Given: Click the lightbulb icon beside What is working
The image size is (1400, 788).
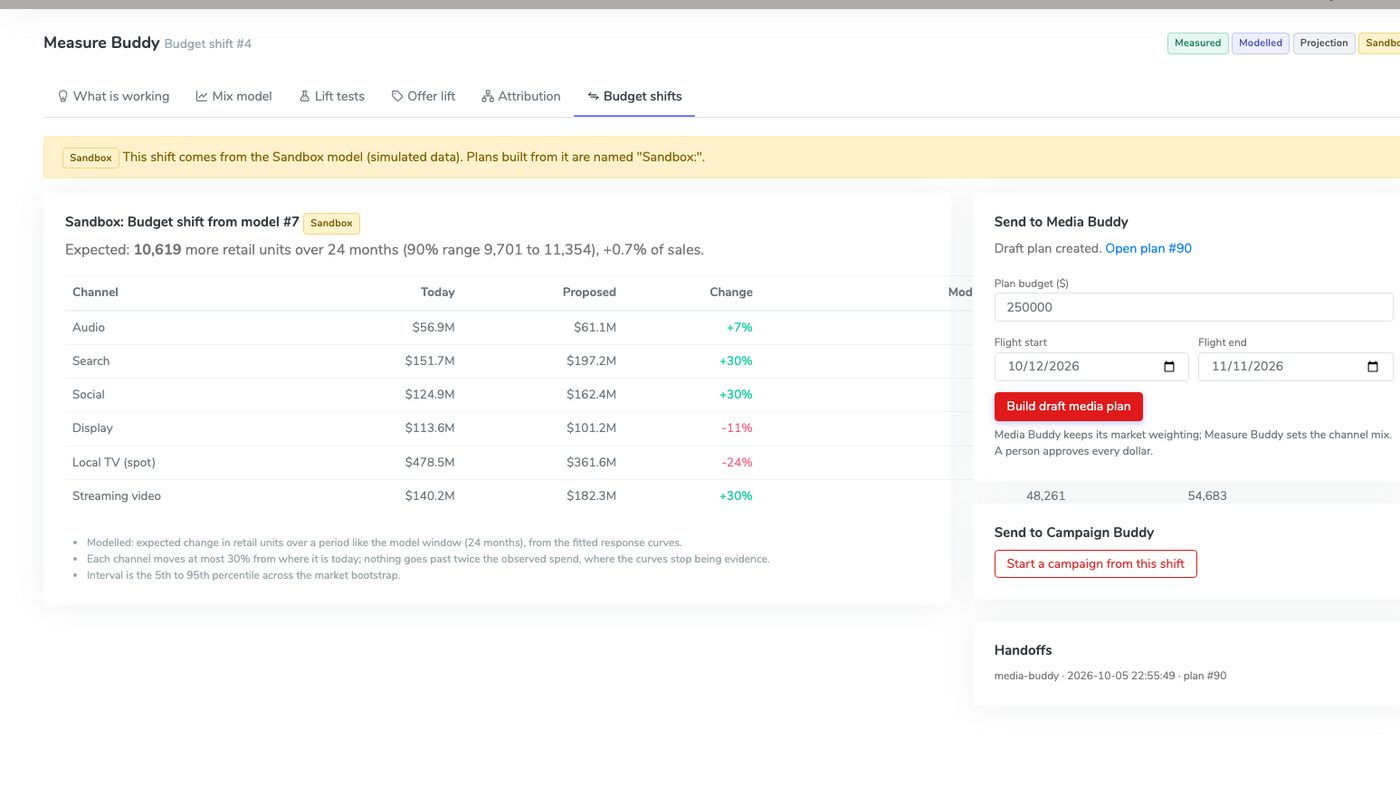Looking at the screenshot, I should pyautogui.click(x=63, y=96).
